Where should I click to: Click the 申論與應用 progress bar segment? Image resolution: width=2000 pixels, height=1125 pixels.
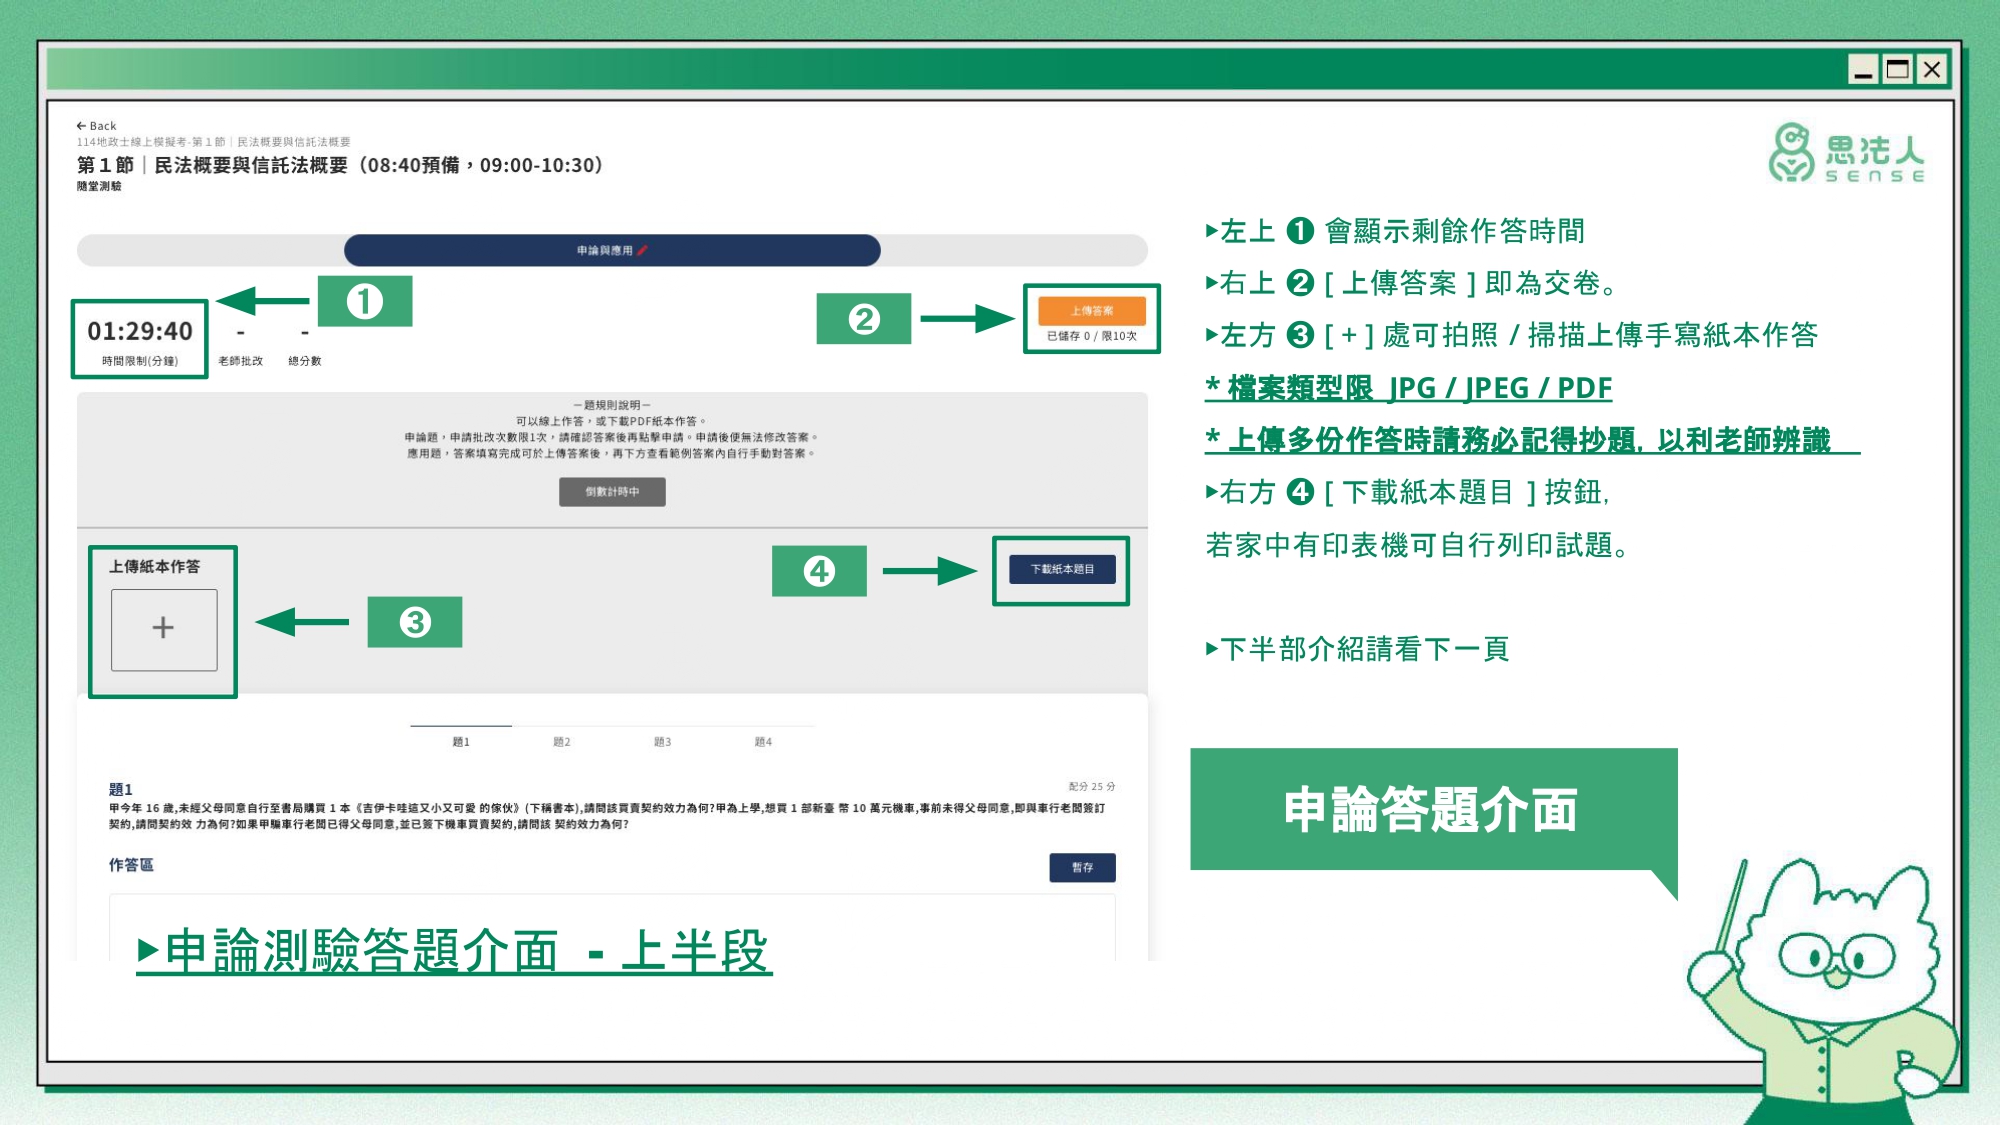(604, 250)
